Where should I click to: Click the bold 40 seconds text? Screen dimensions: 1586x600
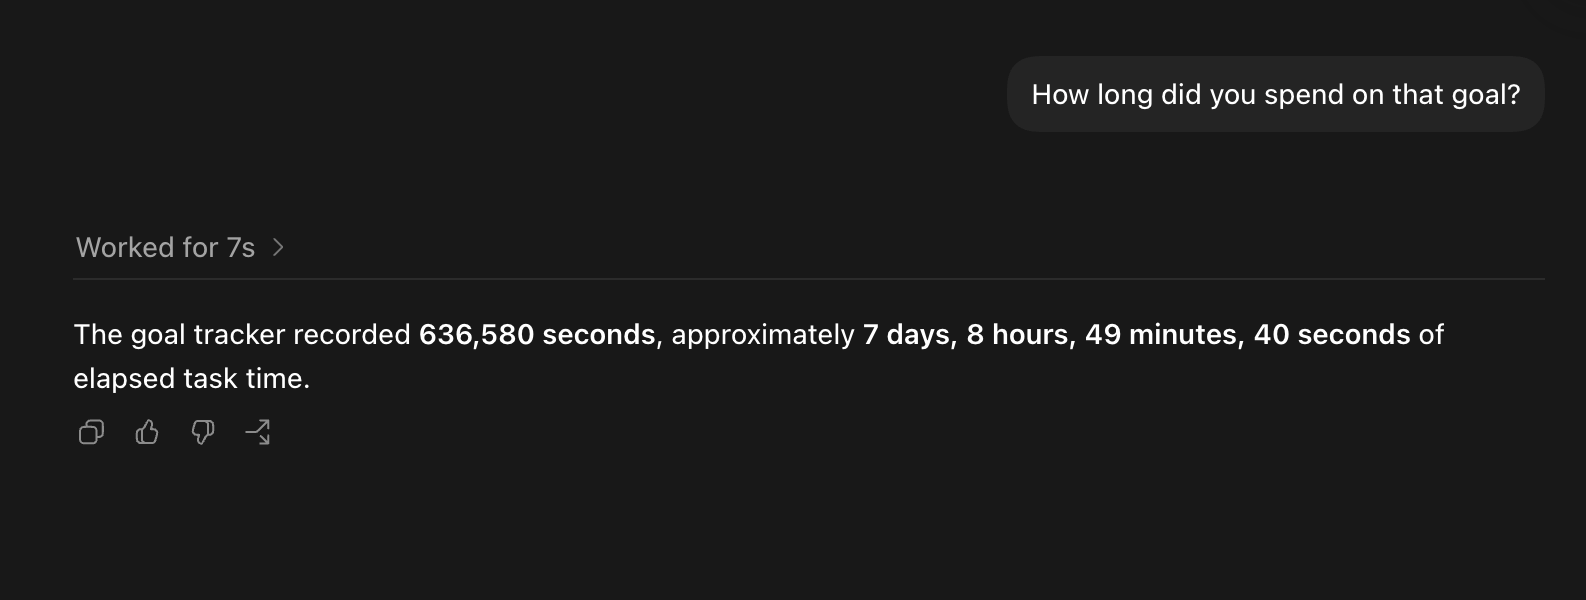[1332, 334]
